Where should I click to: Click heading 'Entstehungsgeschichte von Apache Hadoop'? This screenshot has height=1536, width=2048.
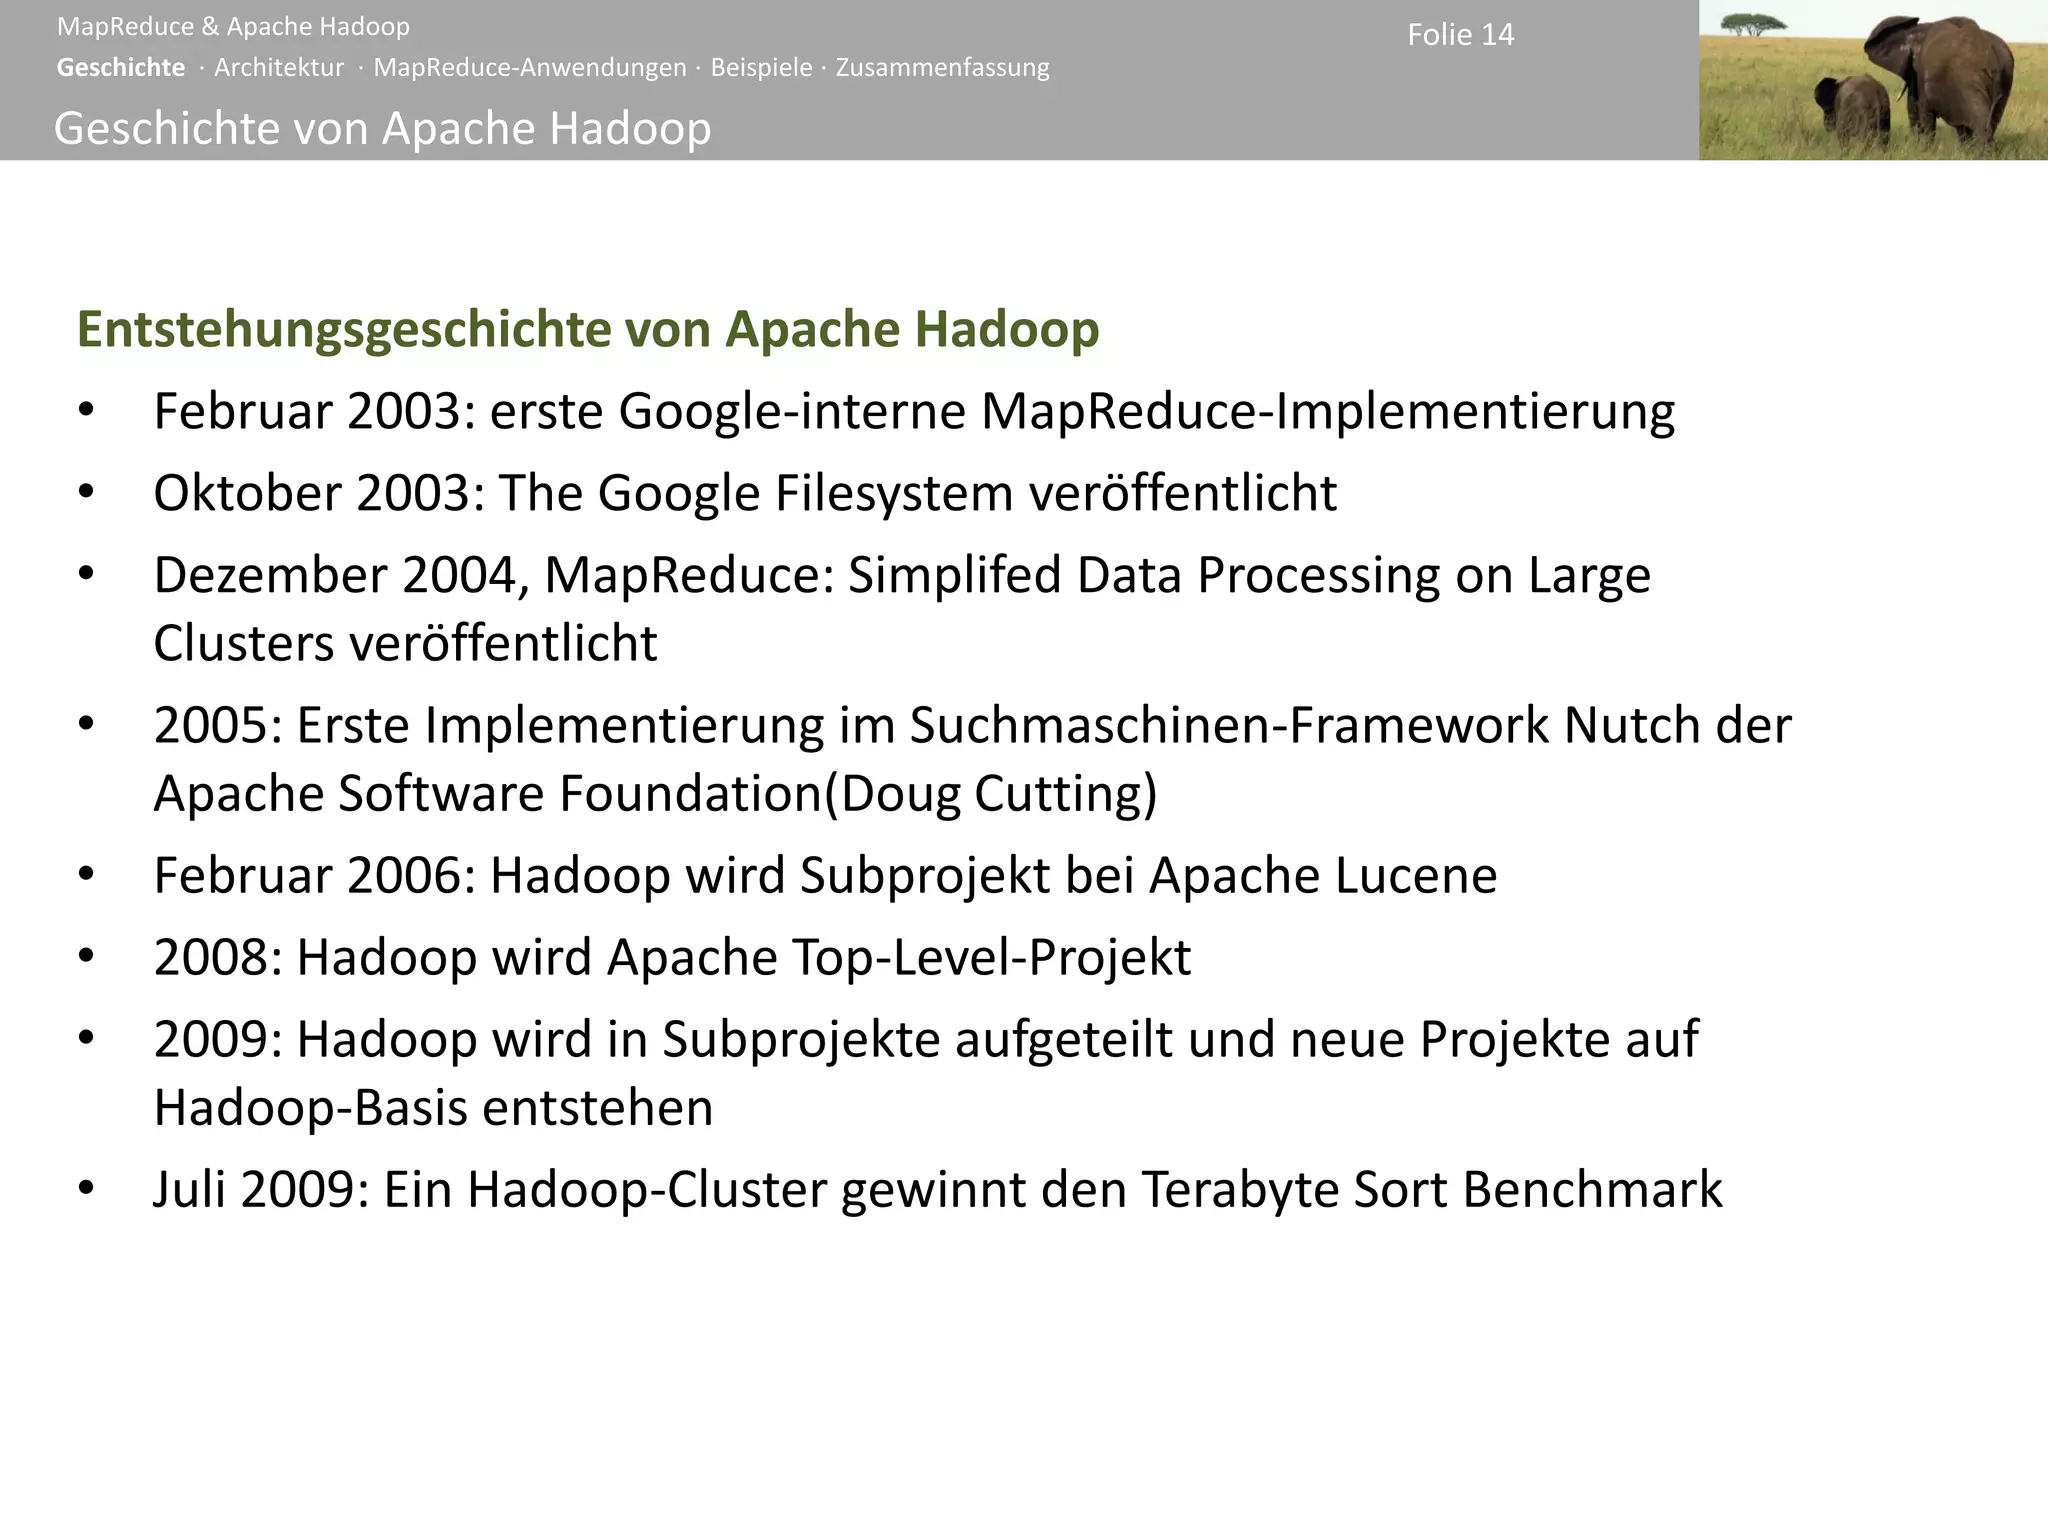pos(588,329)
